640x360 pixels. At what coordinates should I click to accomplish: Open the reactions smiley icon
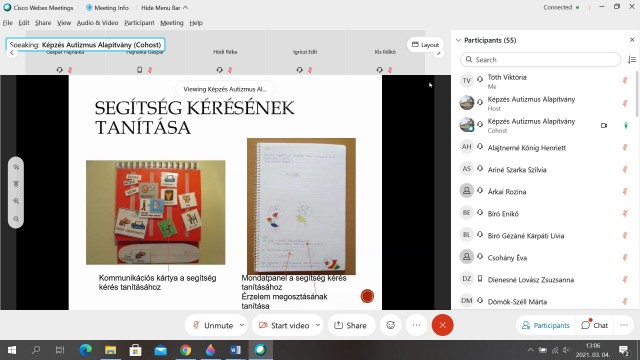[391, 325]
